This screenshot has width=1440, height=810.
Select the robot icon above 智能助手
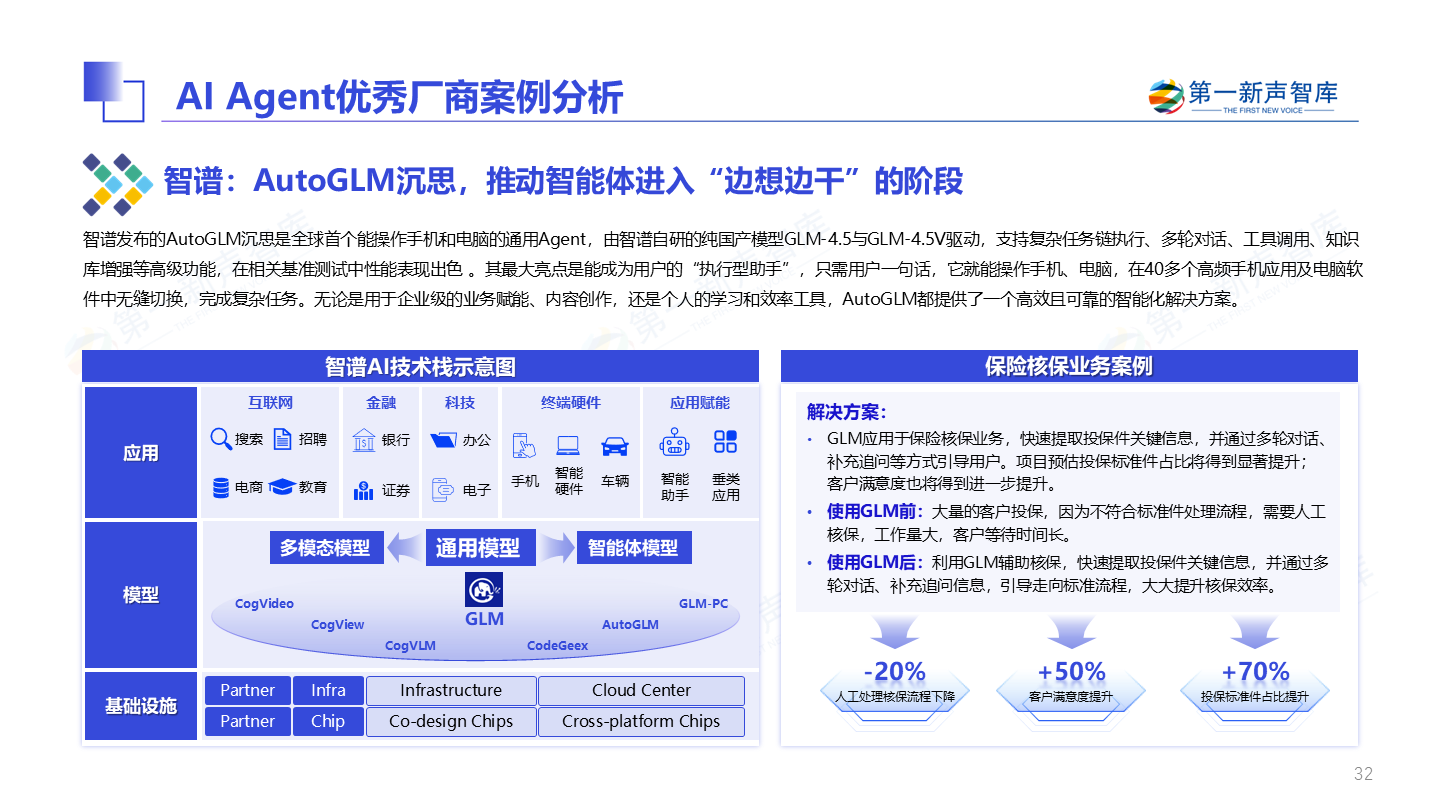675,443
